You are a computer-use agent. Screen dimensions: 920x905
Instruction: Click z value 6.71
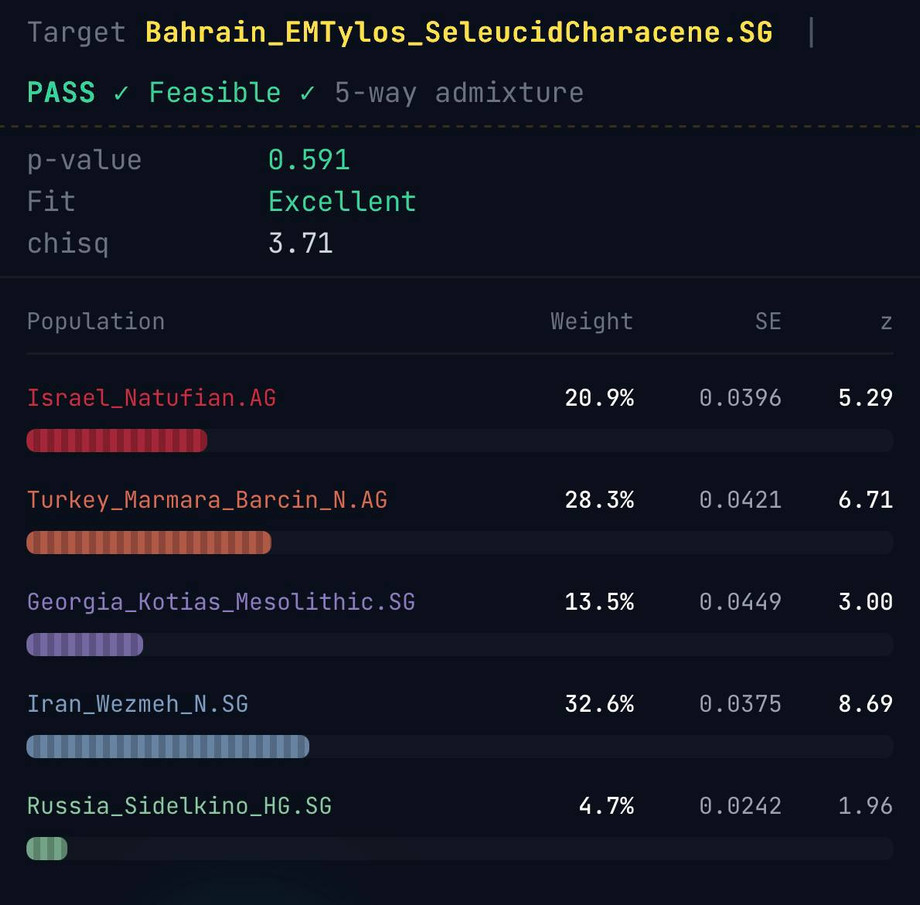pos(865,500)
